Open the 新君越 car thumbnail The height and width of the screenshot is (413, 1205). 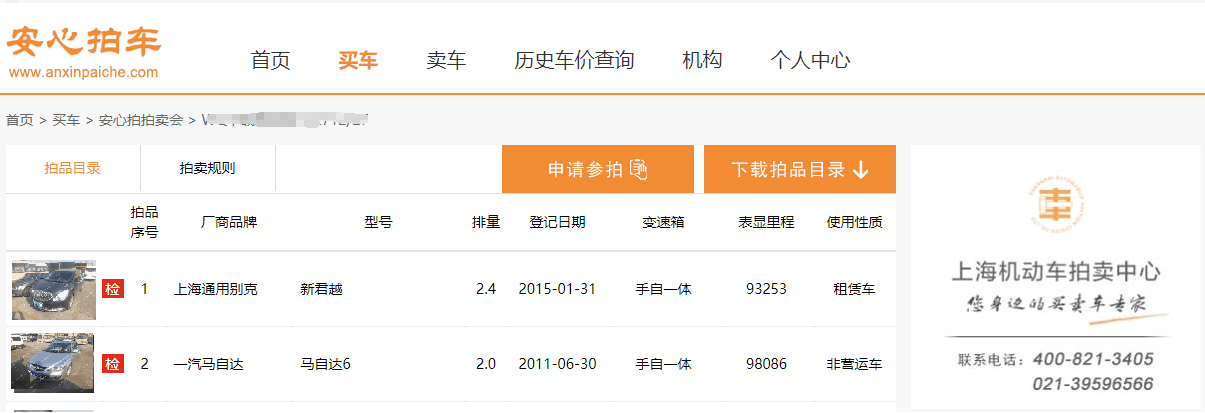(x=54, y=290)
